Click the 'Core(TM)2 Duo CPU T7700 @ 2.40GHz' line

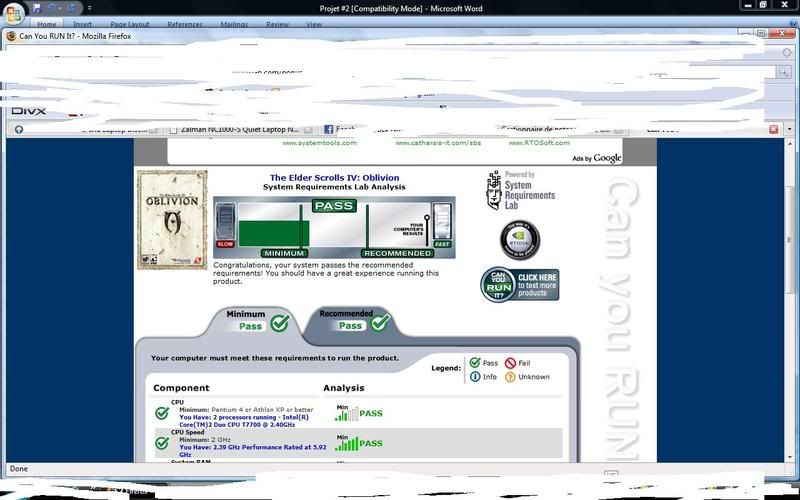pyautogui.click(x=237, y=424)
